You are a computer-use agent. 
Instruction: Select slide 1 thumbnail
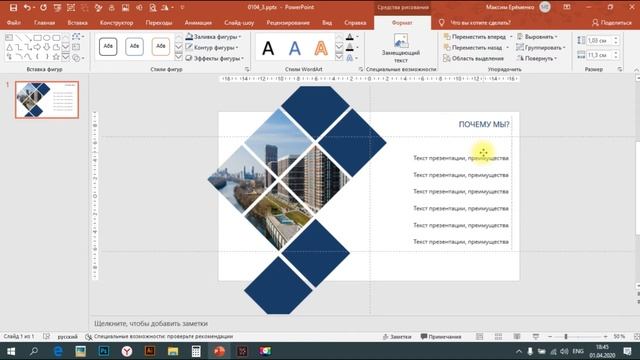point(47,100)
